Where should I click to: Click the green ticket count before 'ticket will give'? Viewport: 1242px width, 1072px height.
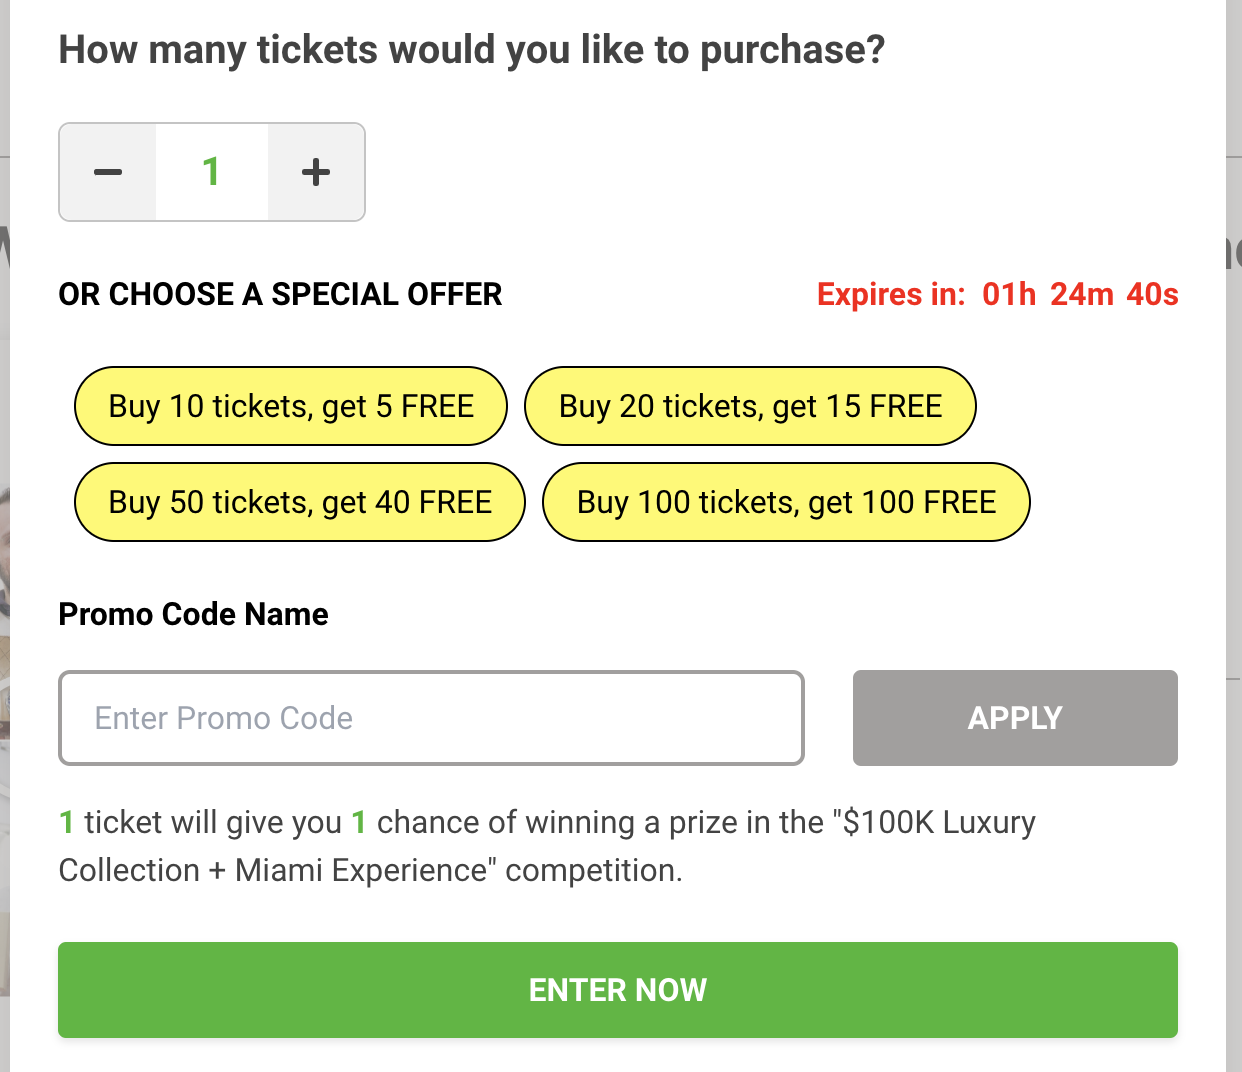67,822
